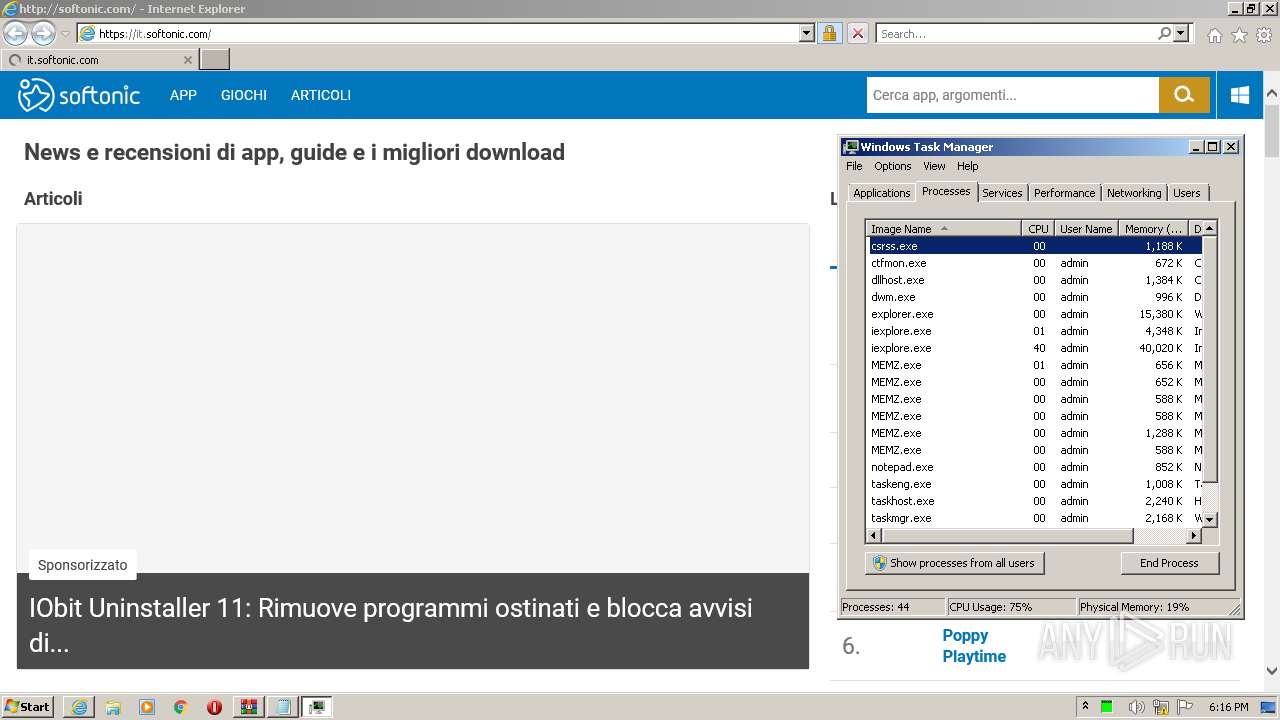This screenshot has height=720, width=1280.
Task: Open a new tab in Internet Explorer
Action: (x=214, y=59)
